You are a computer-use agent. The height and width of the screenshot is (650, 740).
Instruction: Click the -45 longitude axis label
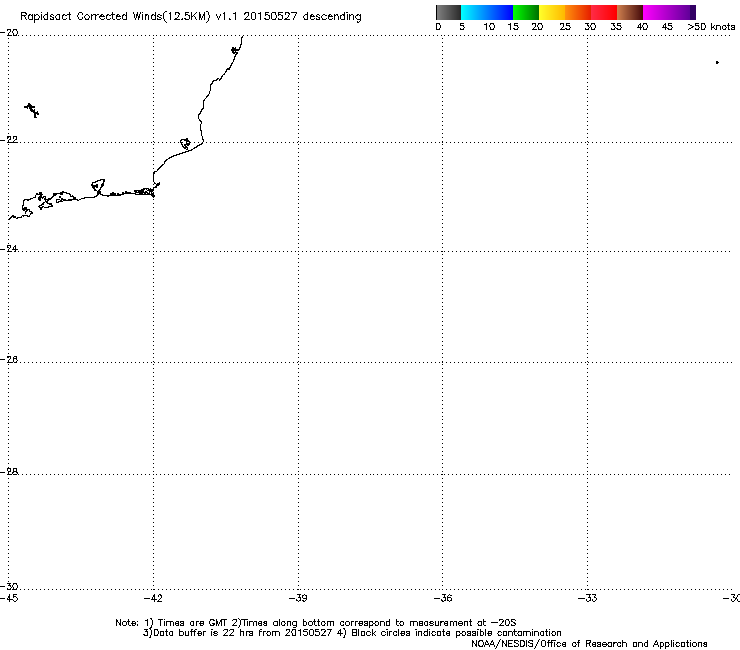click(9, 599)
